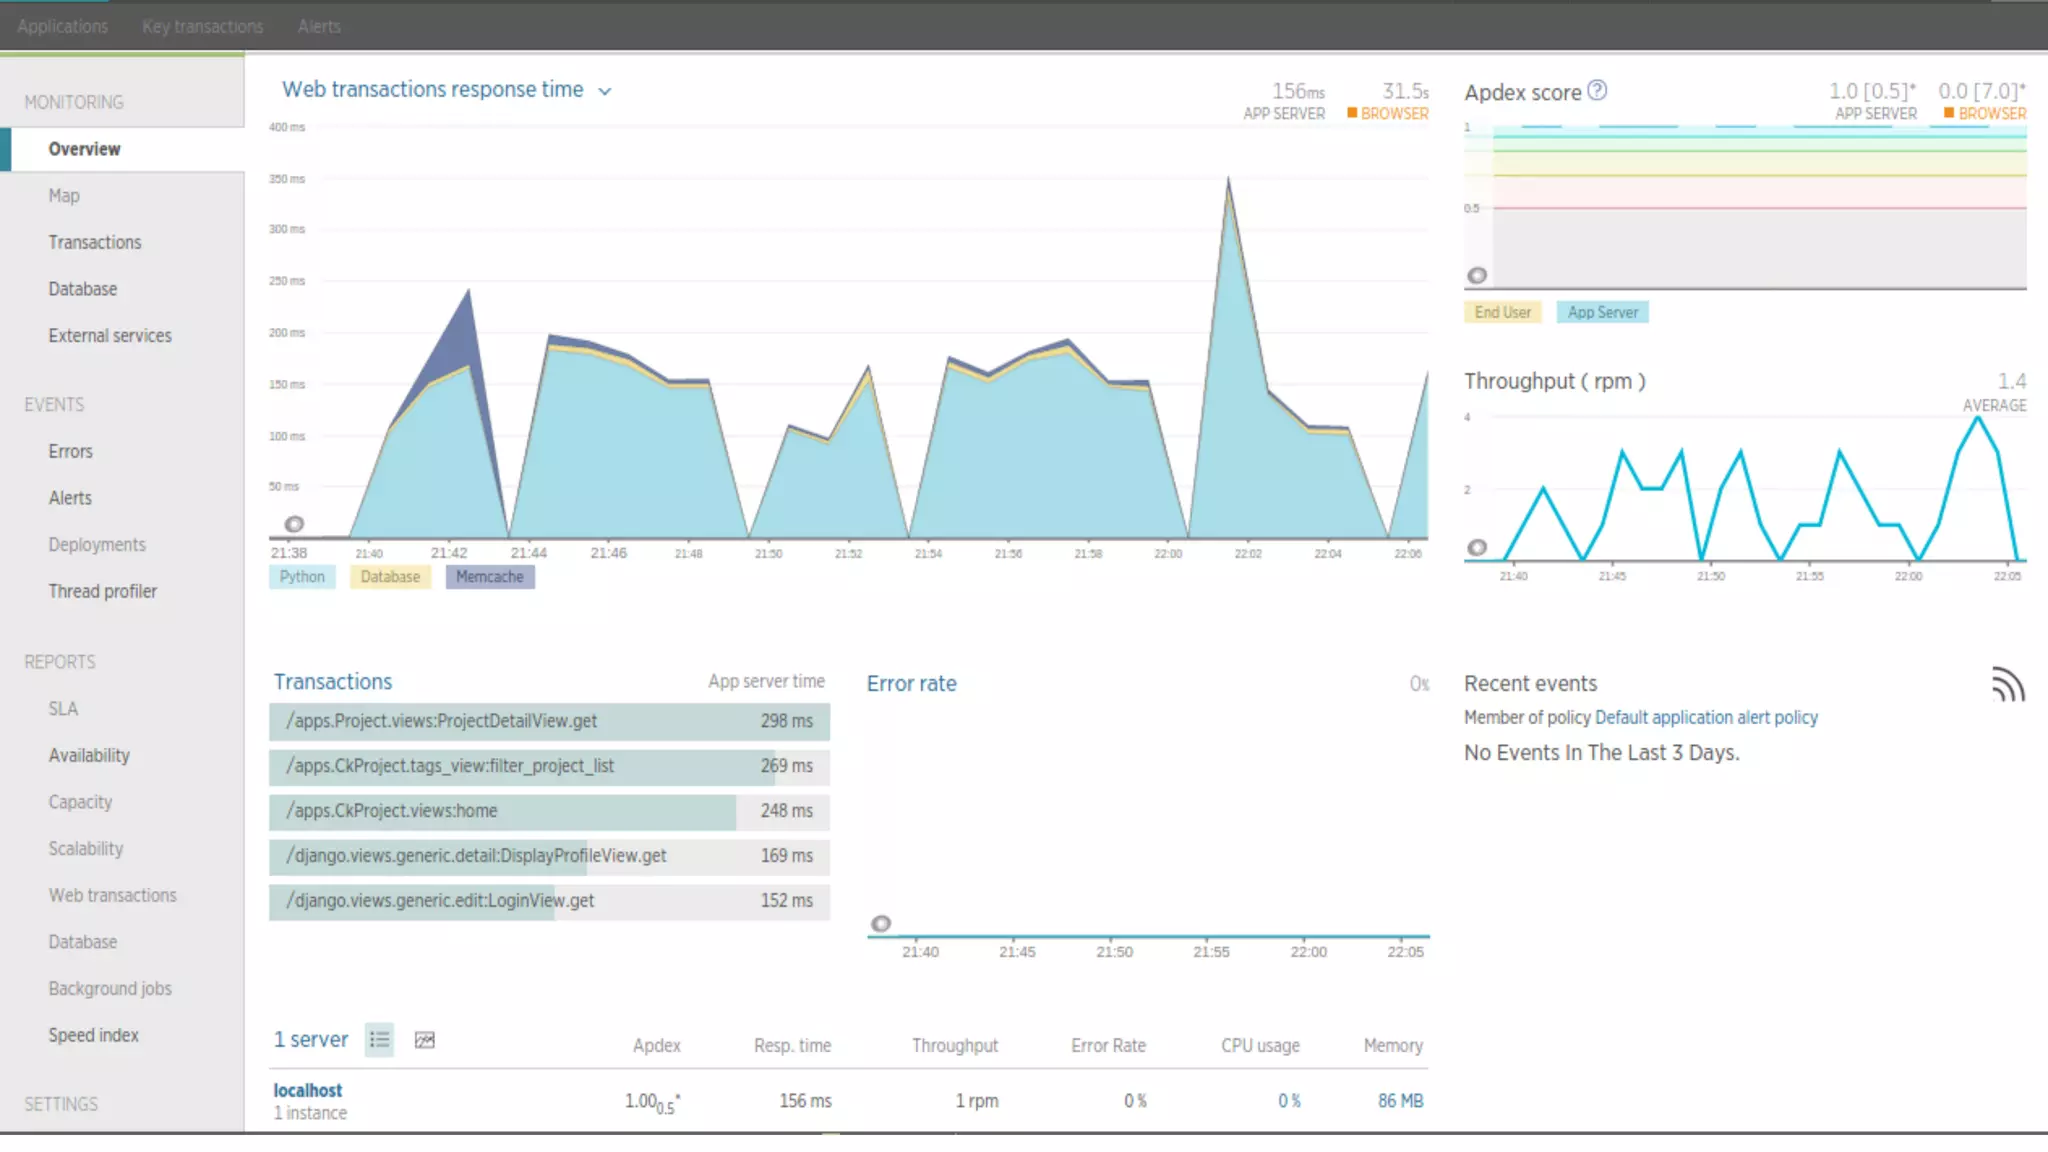Toggle the Database legend series
The height and width of the screenshot is (1152, 2048).
tap(390, 577)
